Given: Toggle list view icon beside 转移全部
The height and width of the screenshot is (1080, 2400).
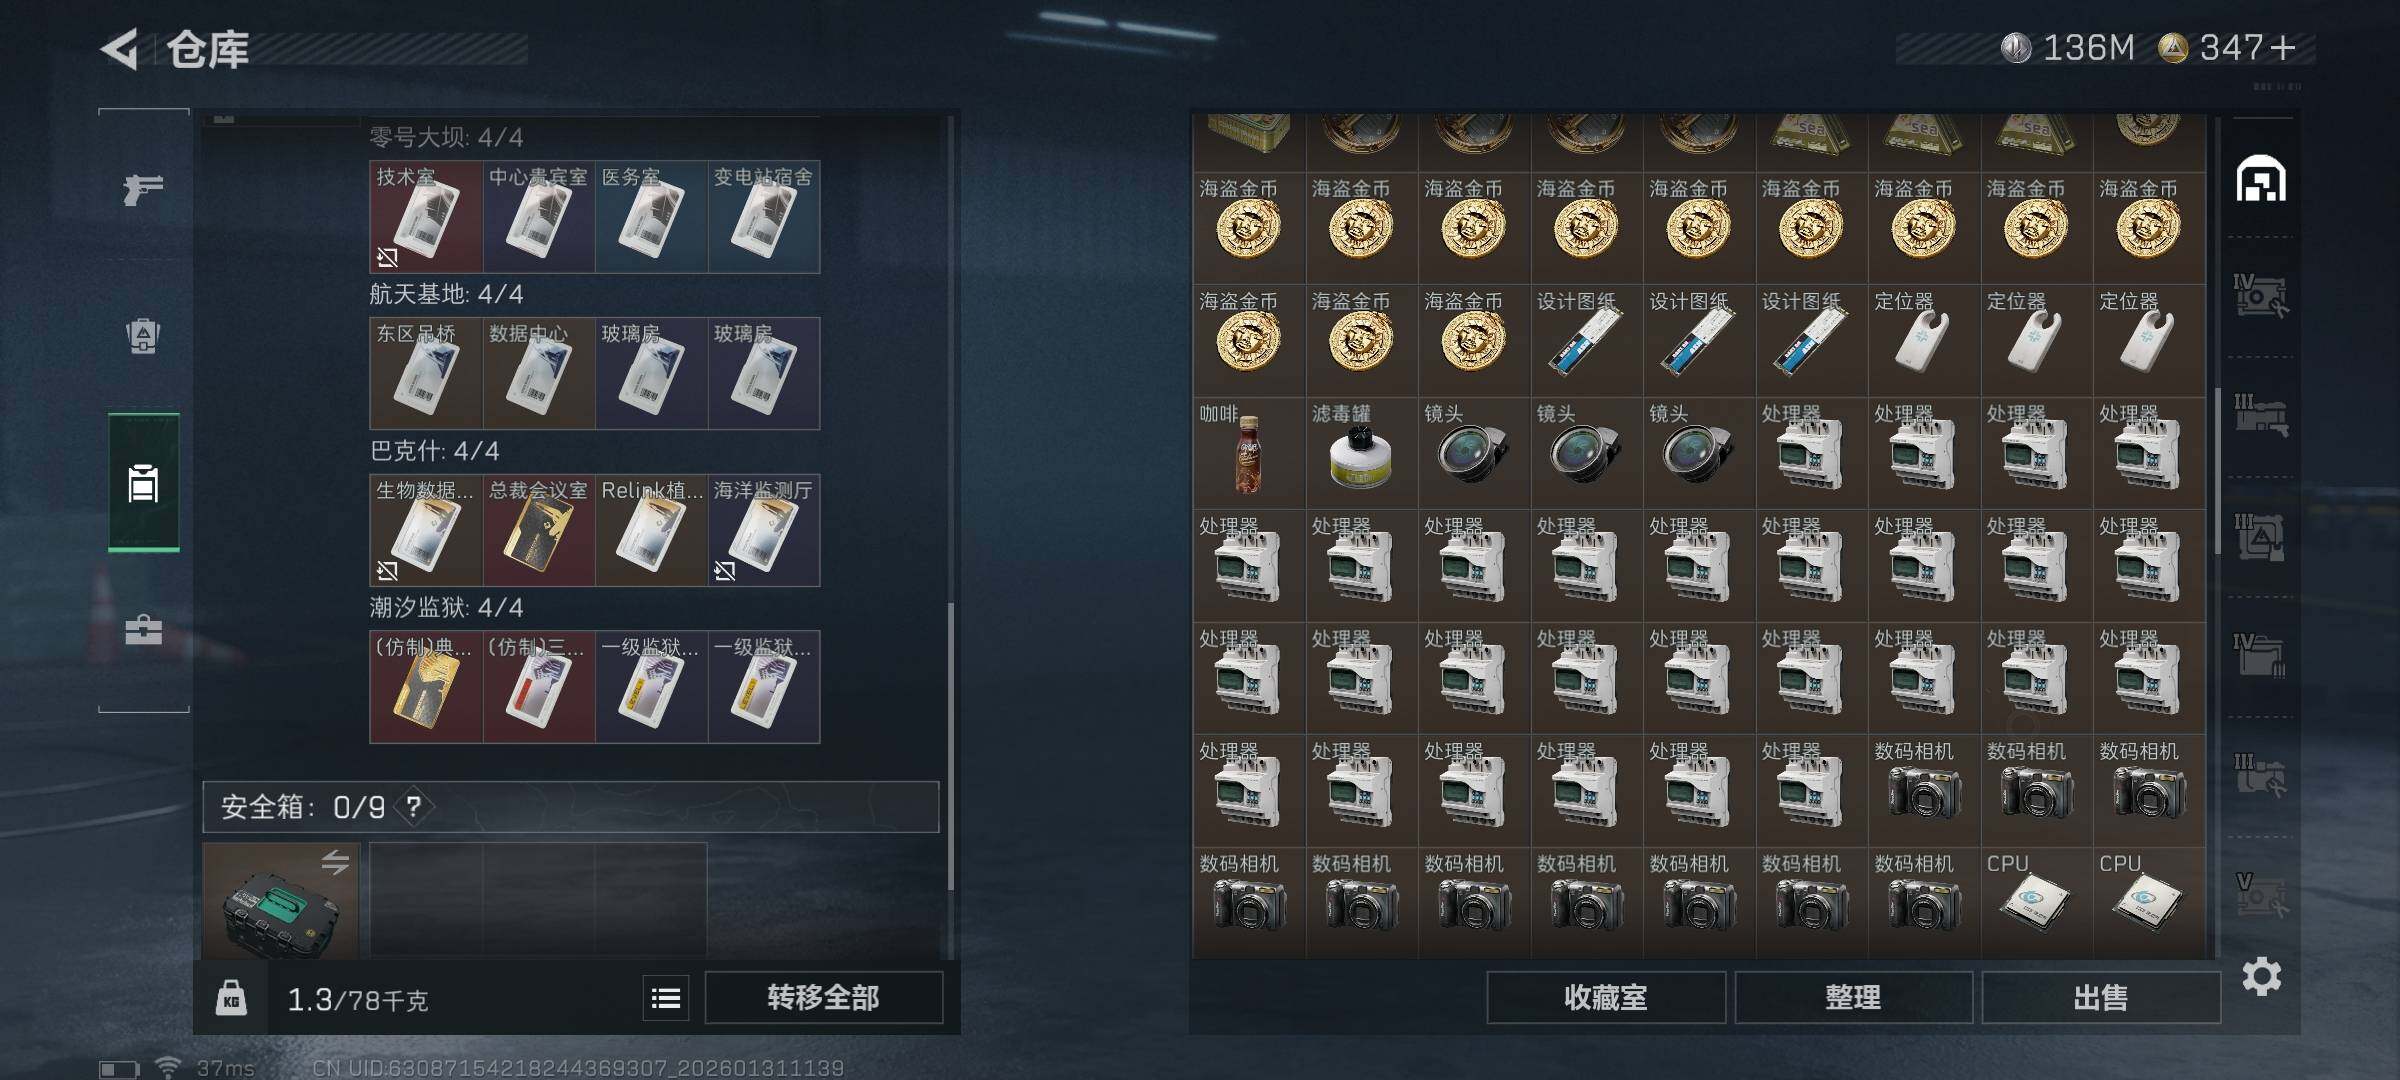Looking at the screenshot, I should (x=666, y=998).
